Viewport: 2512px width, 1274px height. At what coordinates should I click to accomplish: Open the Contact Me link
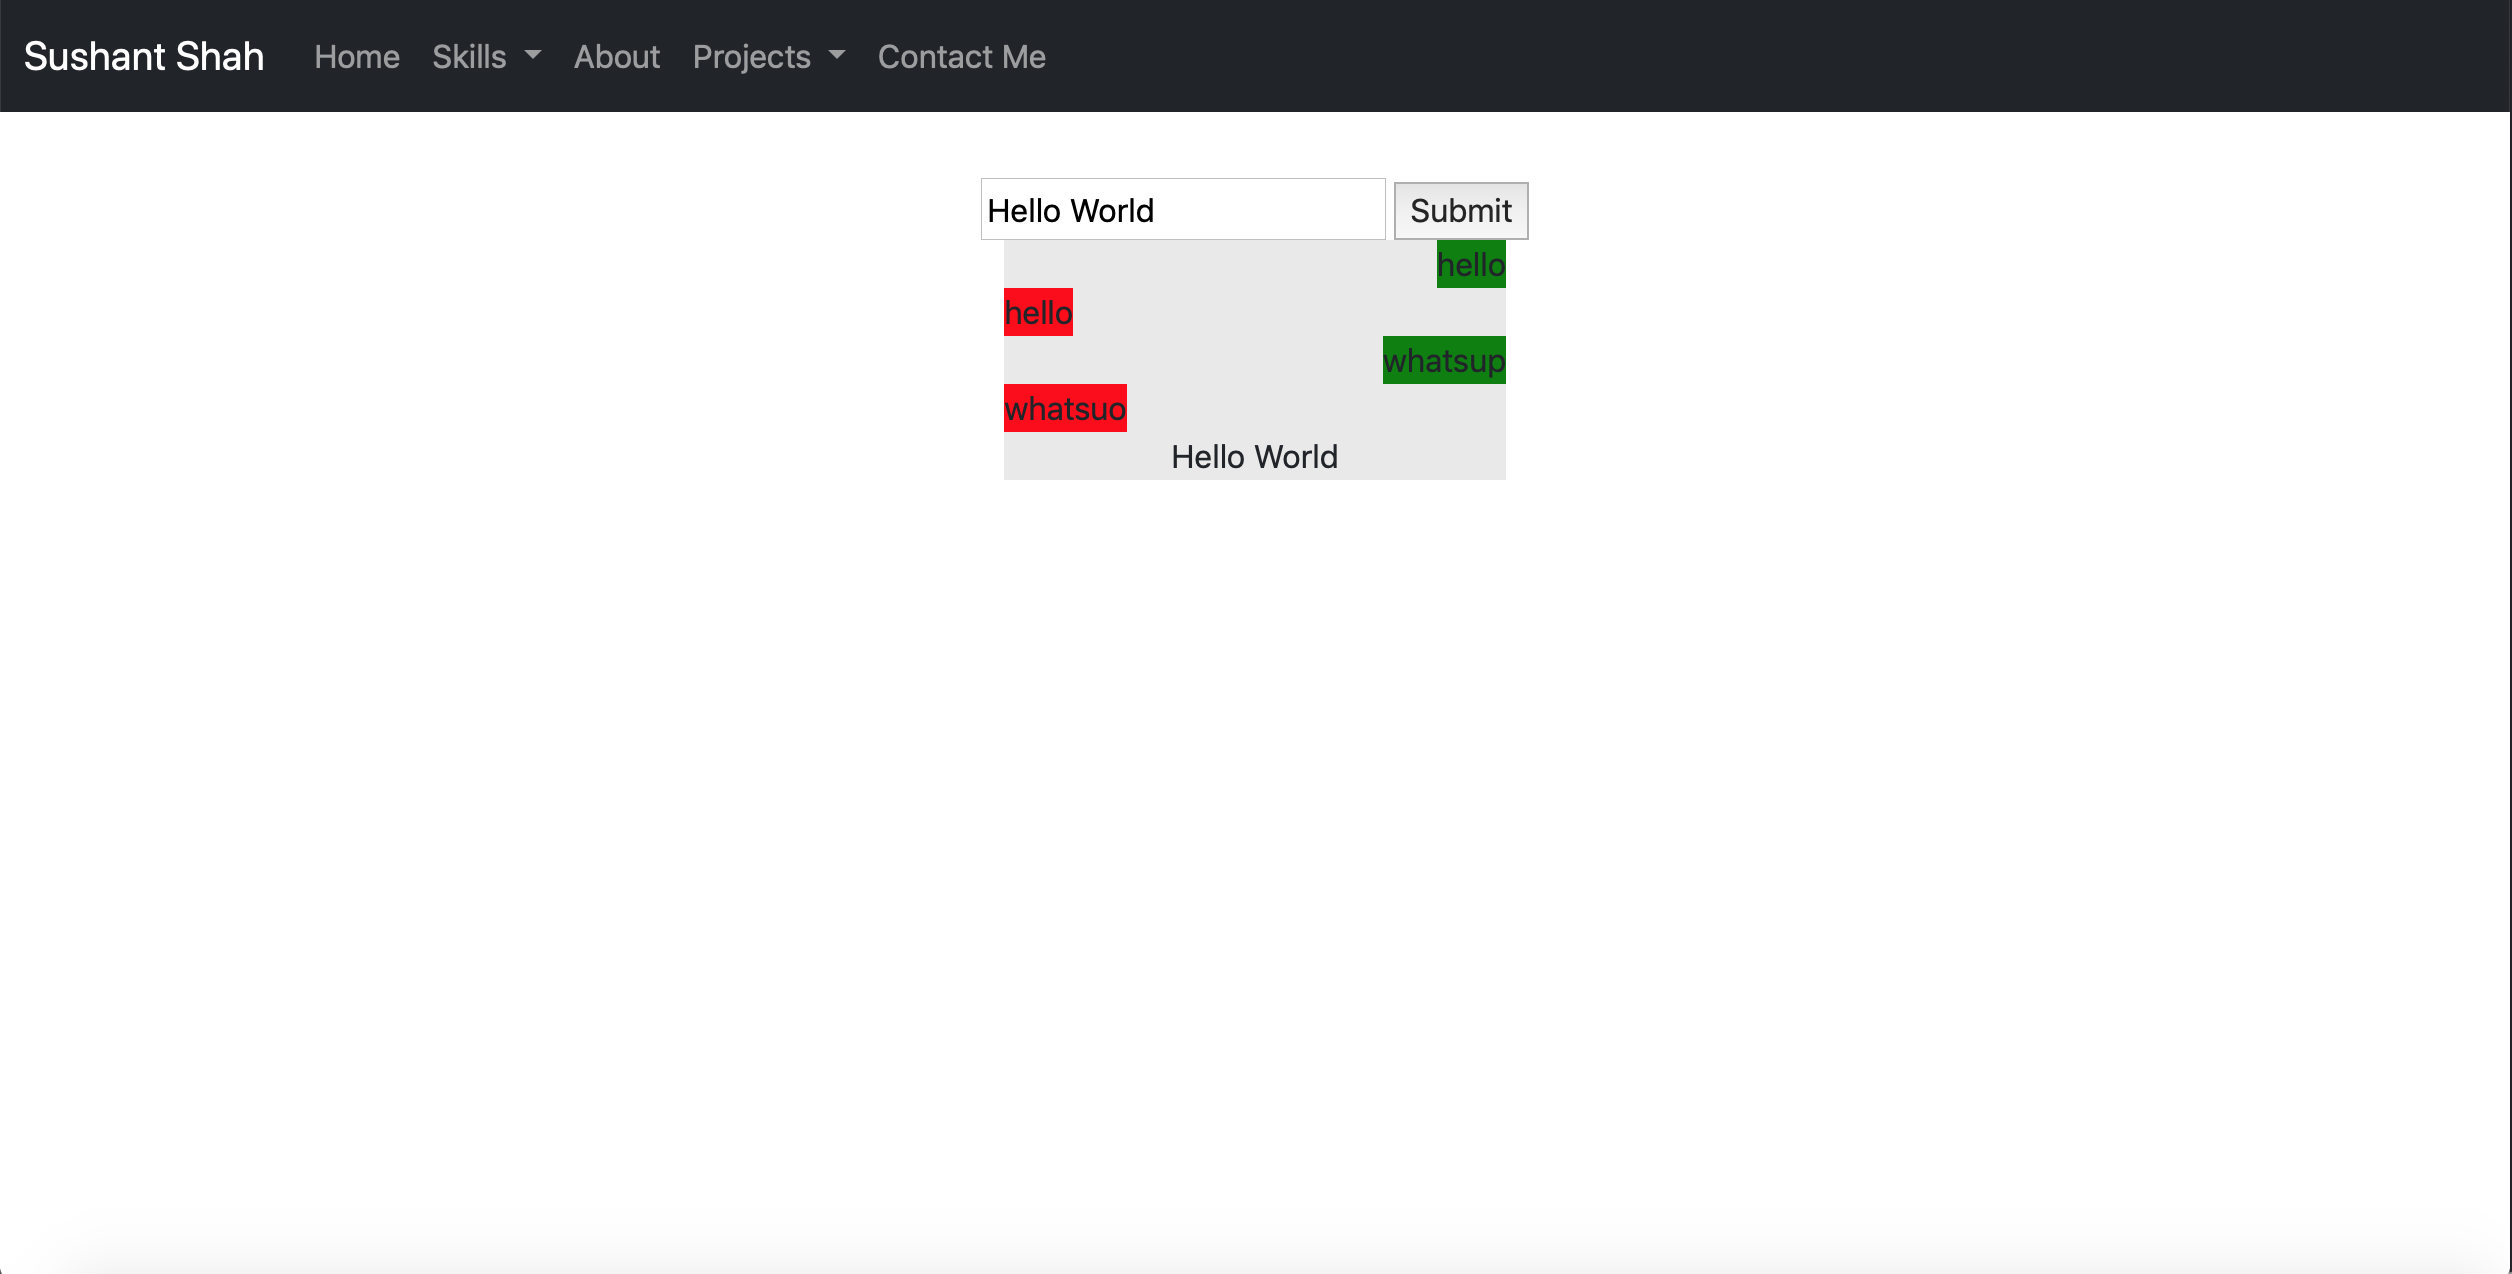click(x=961, y=57)
